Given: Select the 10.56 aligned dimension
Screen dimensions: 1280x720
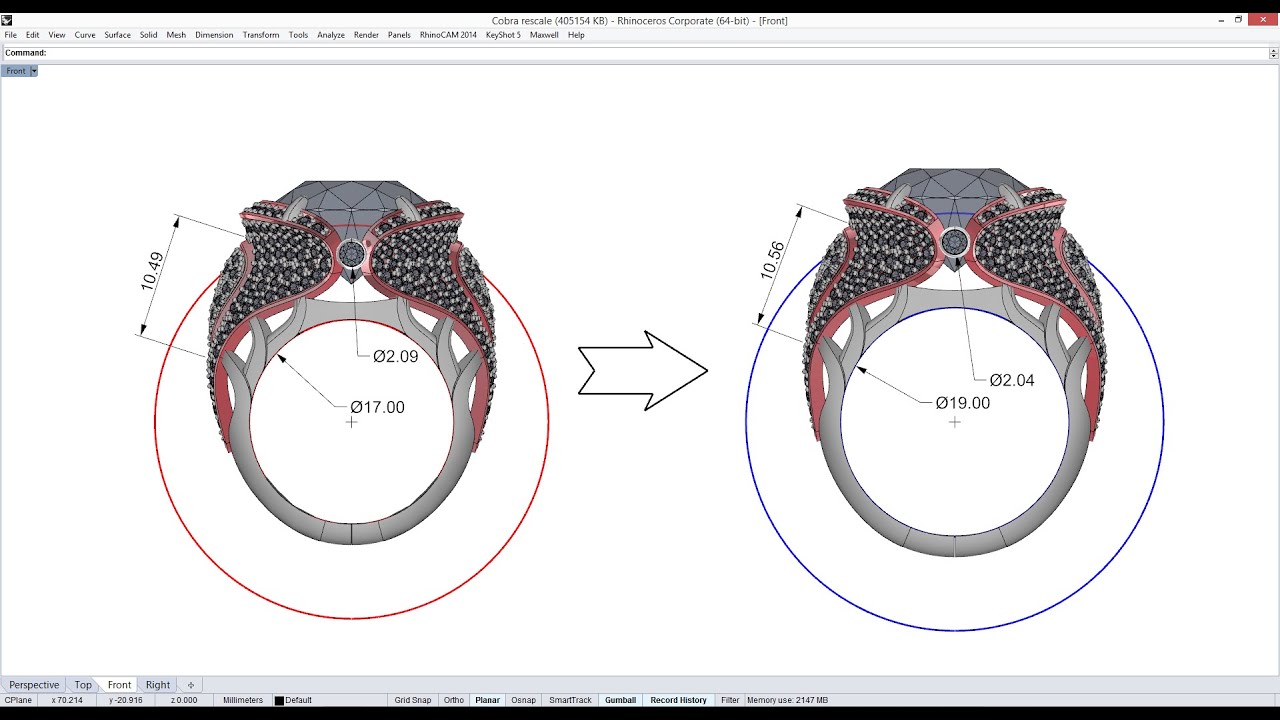Looking at the screenshot, I should (x=772, y=260).
